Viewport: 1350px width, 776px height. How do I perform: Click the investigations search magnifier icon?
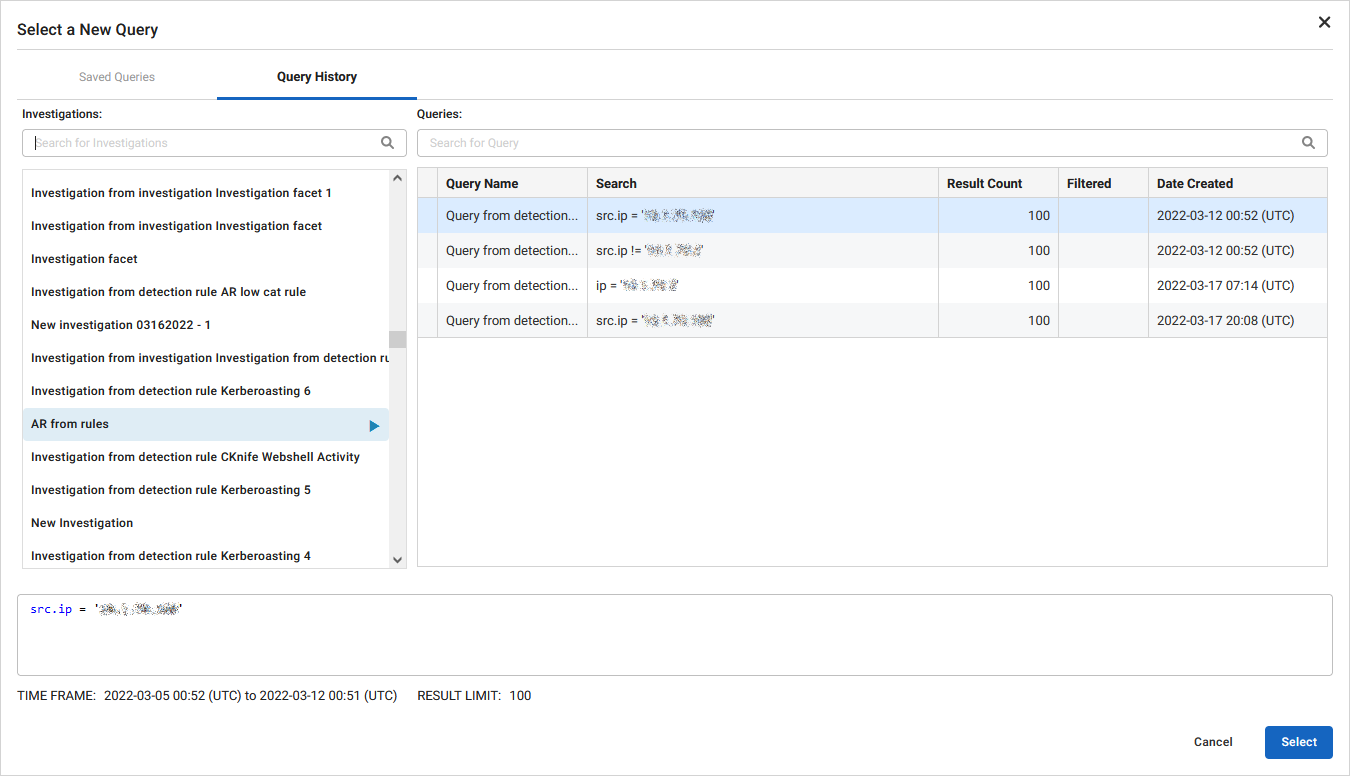387,142
